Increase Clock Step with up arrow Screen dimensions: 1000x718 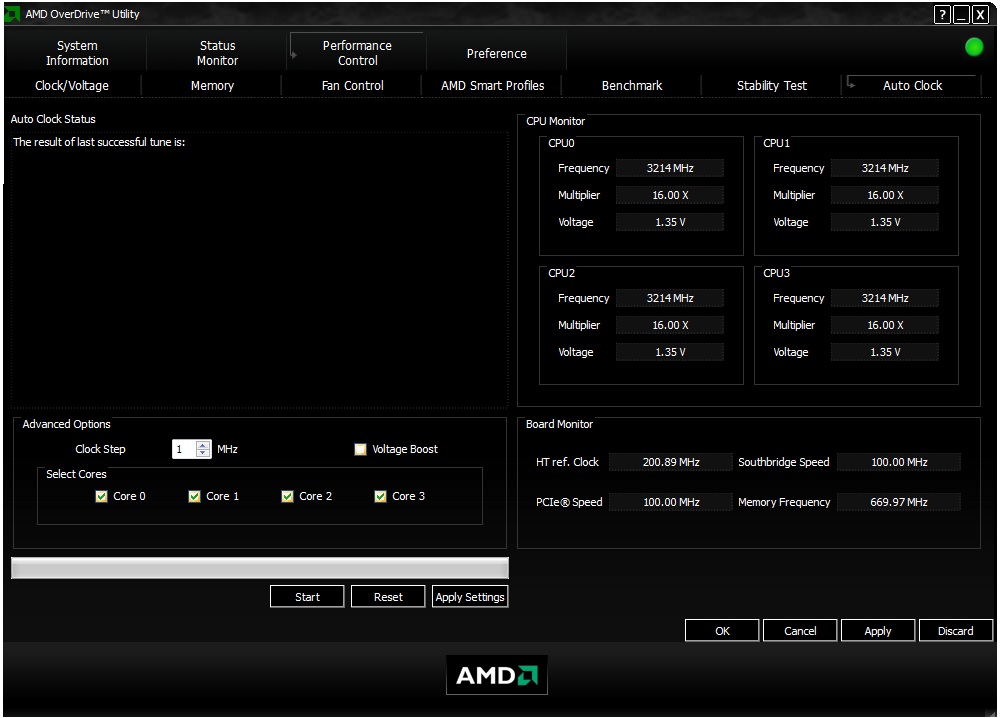(x=203, y=444)
